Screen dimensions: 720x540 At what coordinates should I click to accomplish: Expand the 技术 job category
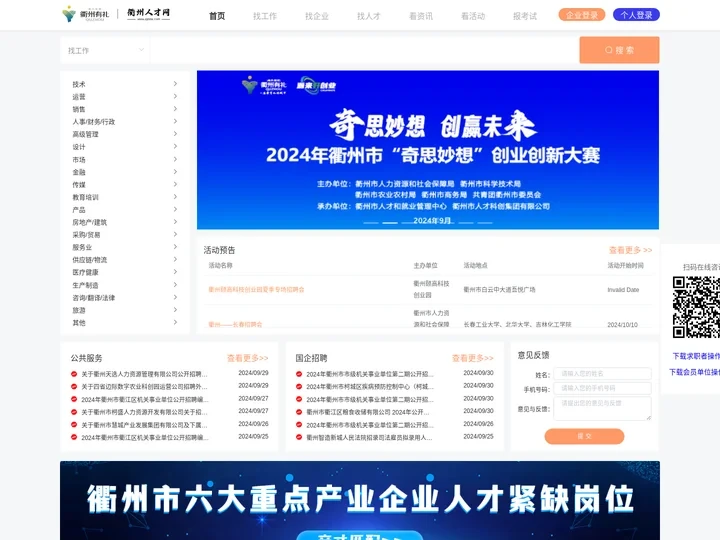tap(124, 84)
